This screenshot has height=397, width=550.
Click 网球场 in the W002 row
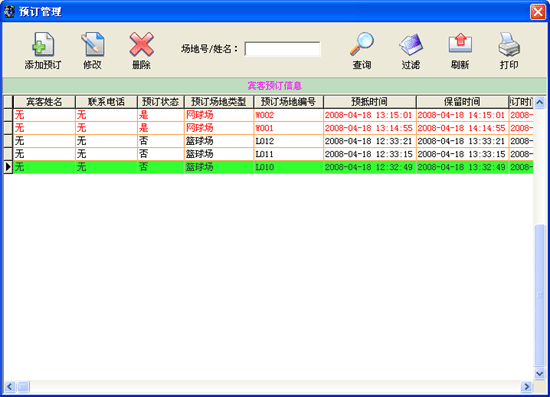point(219,115)
